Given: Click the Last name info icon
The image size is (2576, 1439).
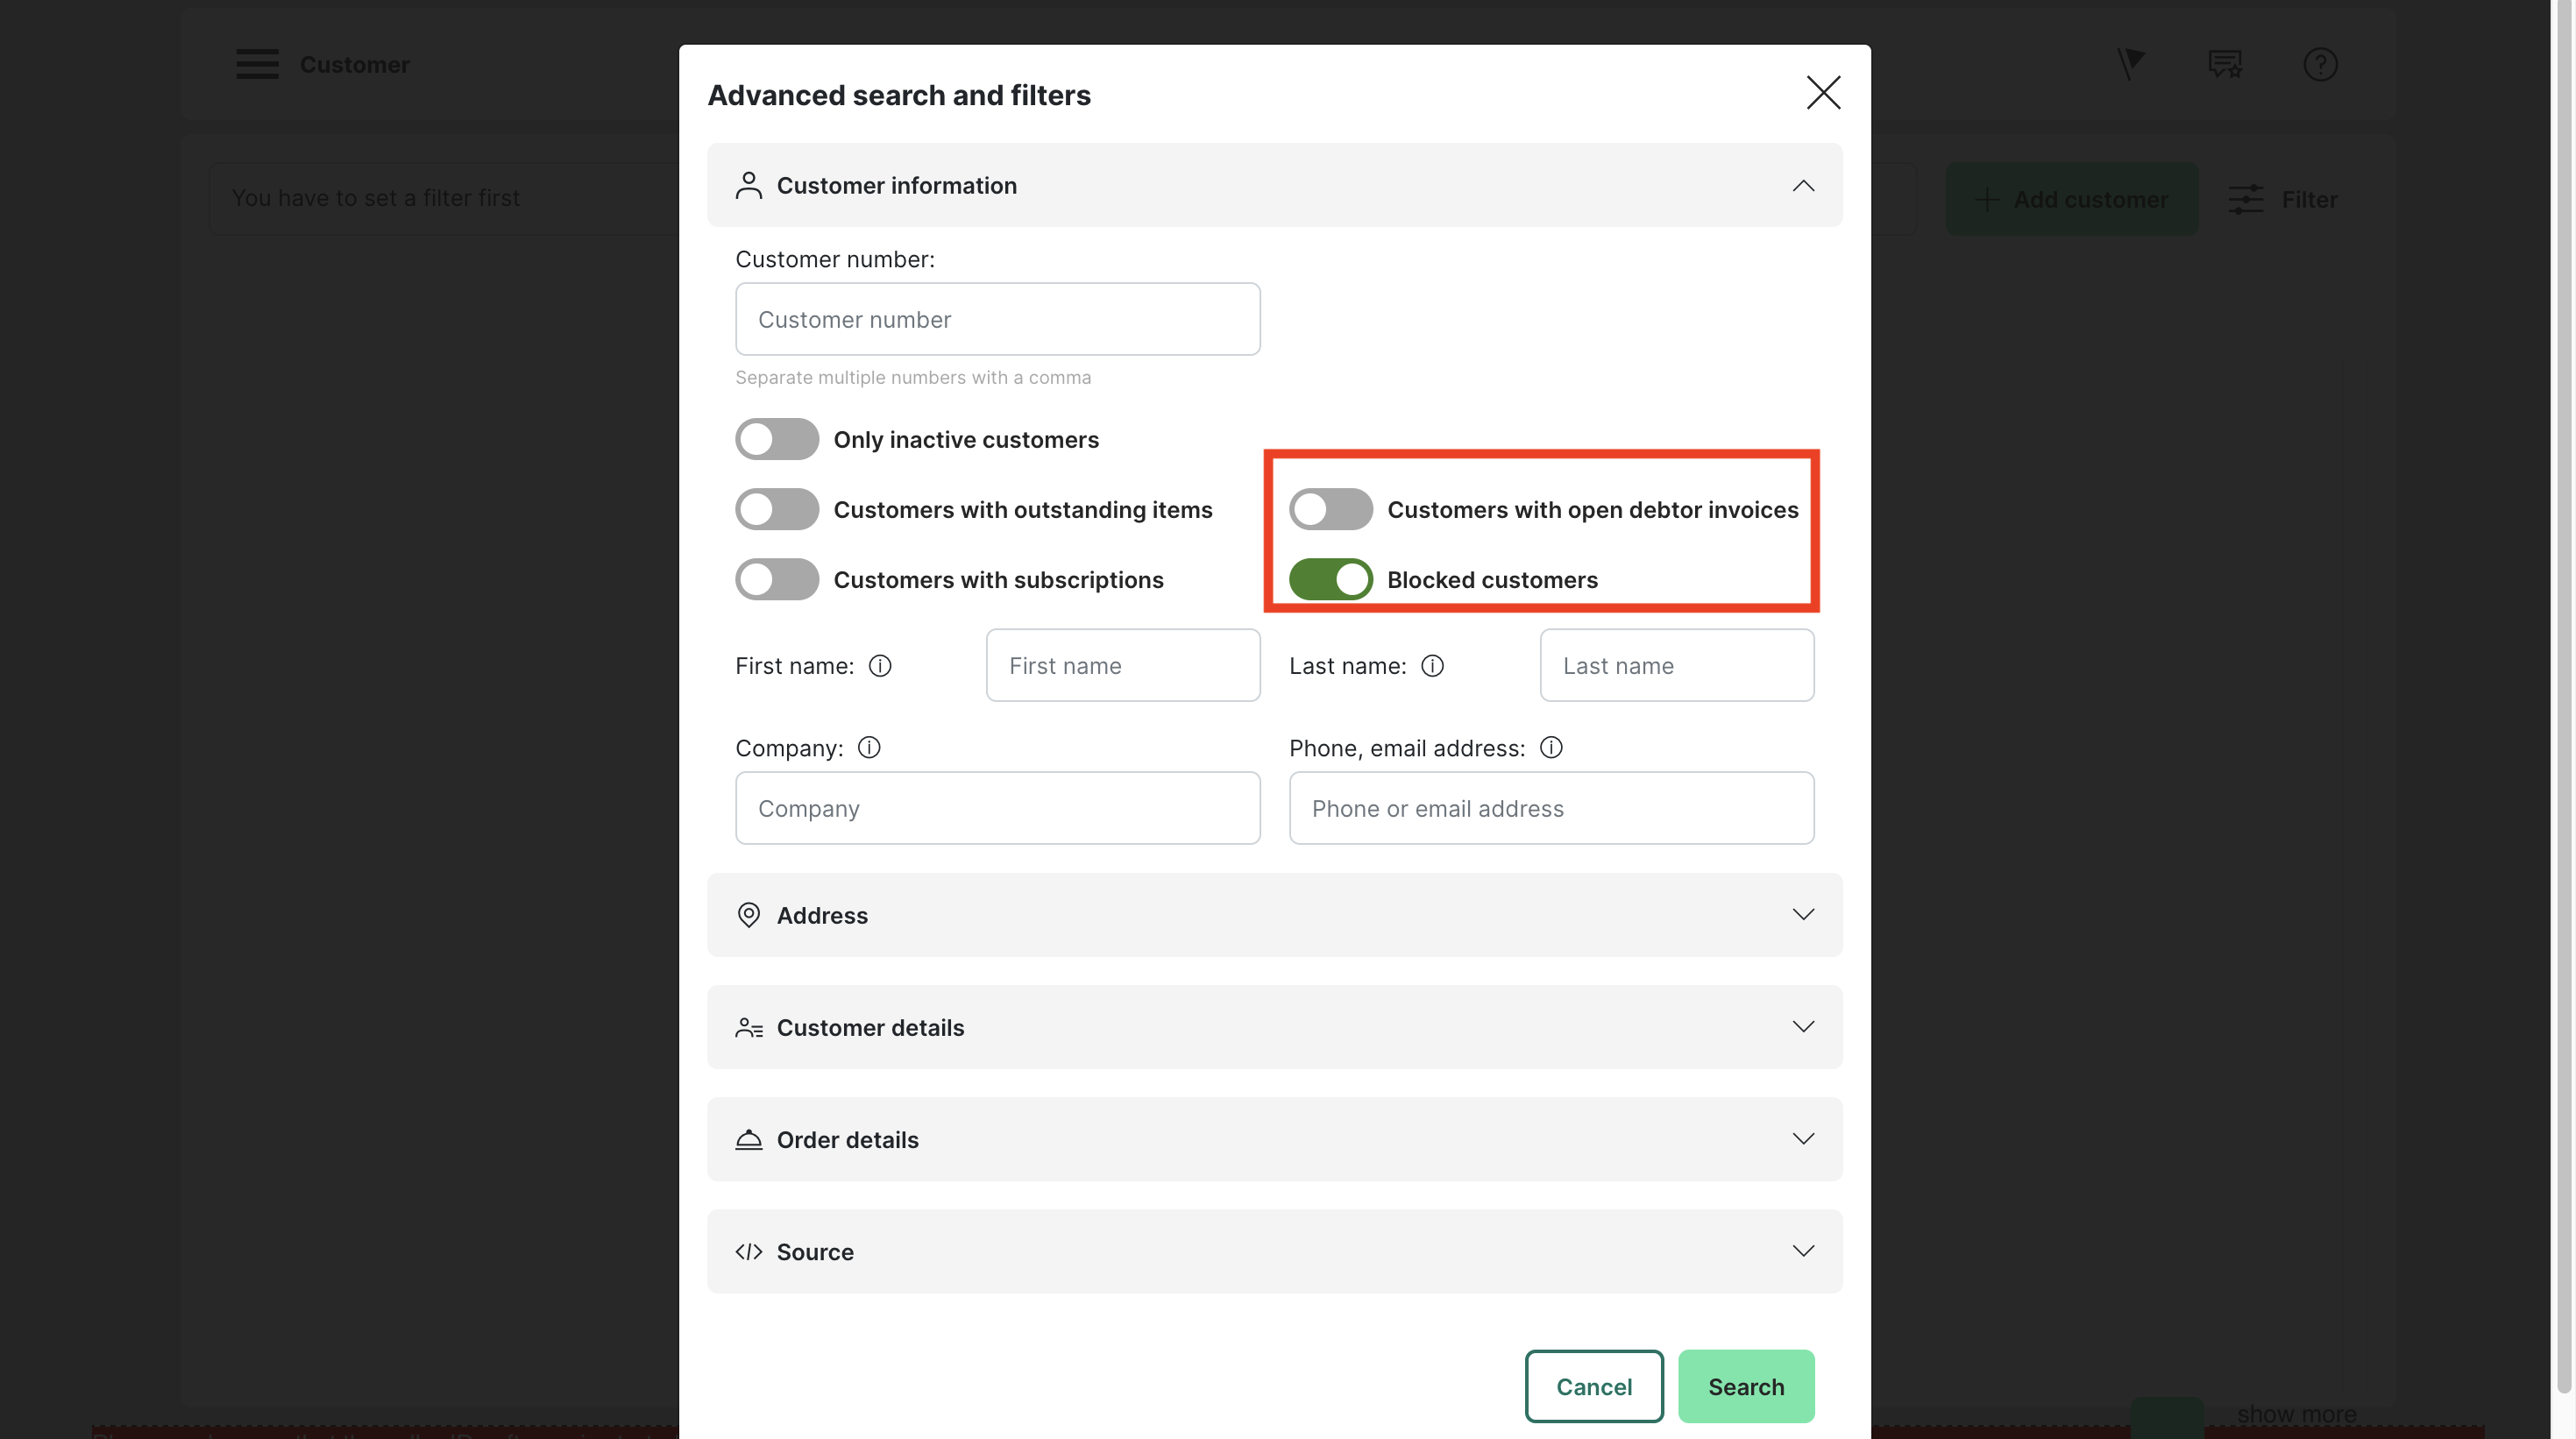Looking at the screenshot, I should click(x=1432, y=666).
